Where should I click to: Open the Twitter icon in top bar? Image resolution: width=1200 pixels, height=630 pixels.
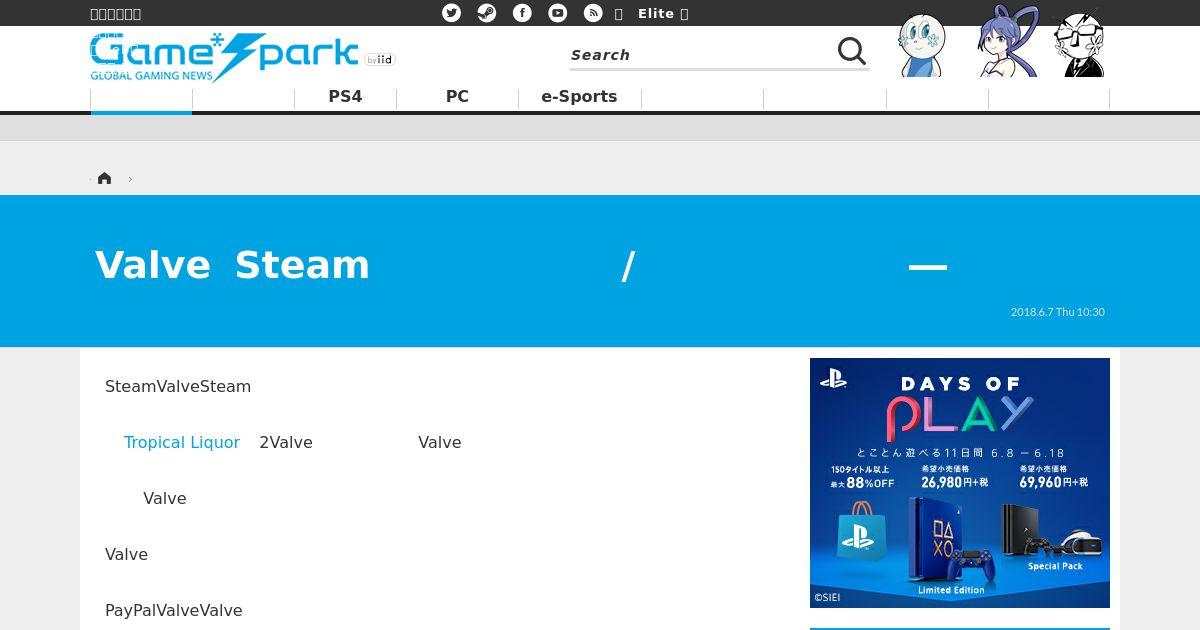tap(451, 13)
